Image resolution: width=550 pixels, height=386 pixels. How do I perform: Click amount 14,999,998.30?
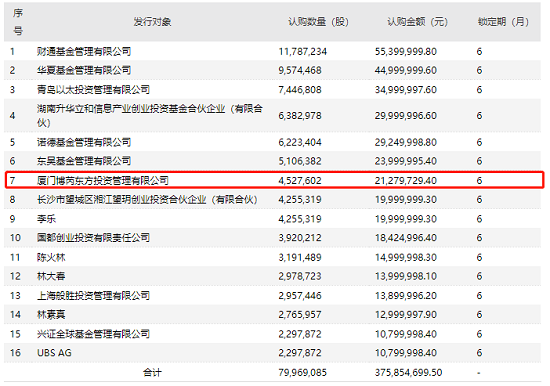406,257
